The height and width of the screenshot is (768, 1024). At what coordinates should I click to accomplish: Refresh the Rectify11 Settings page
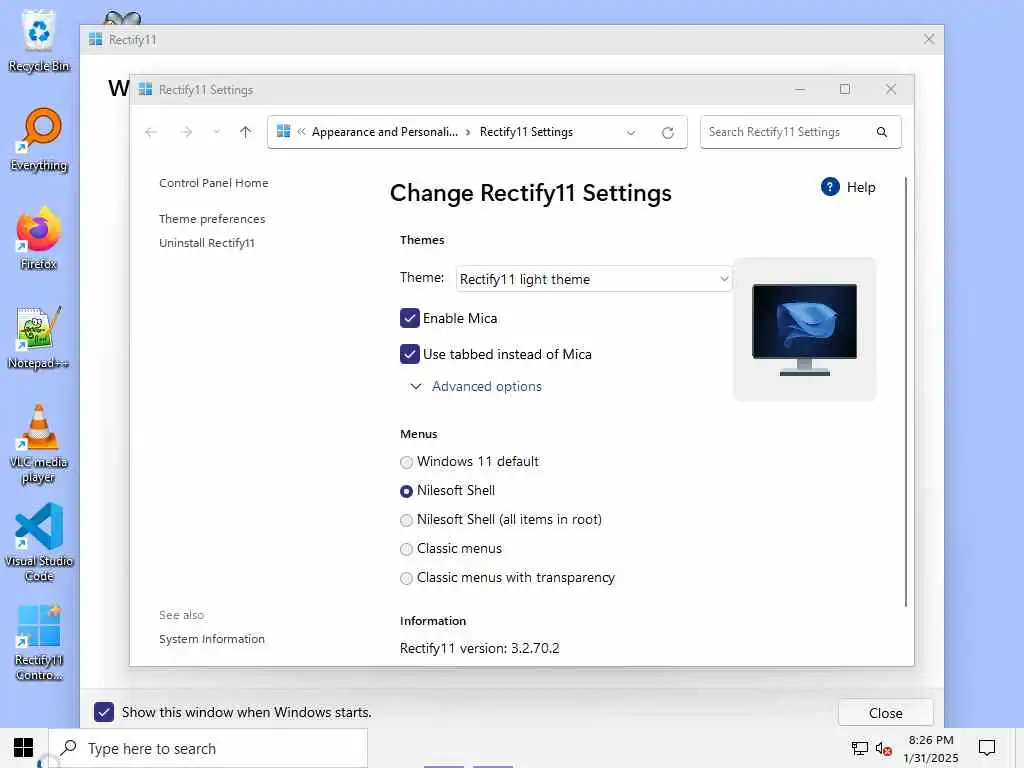[x=667, y=133]
